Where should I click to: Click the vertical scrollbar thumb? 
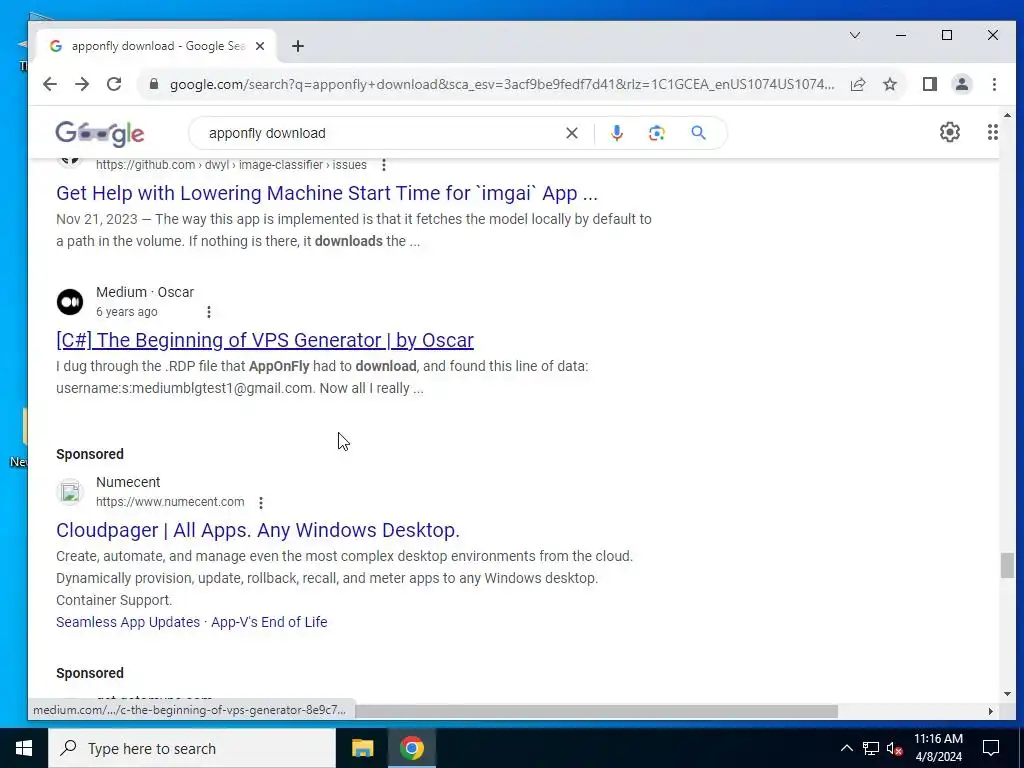1007,566
